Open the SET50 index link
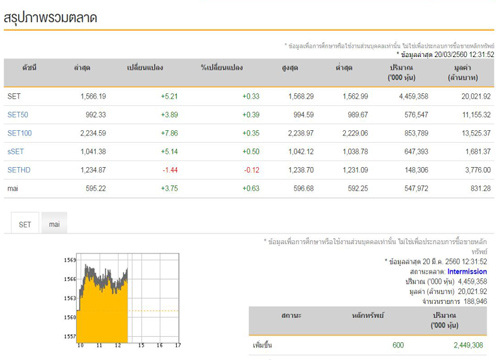The image size is (500, 360). pos(18,115)
